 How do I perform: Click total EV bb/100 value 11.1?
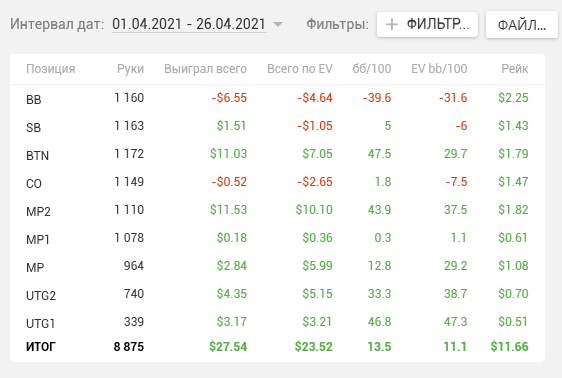(455, 347)
